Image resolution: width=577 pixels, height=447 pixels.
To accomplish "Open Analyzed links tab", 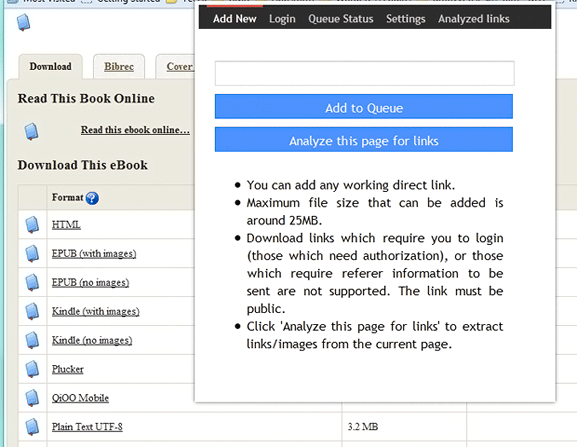I will click(474, 19).
